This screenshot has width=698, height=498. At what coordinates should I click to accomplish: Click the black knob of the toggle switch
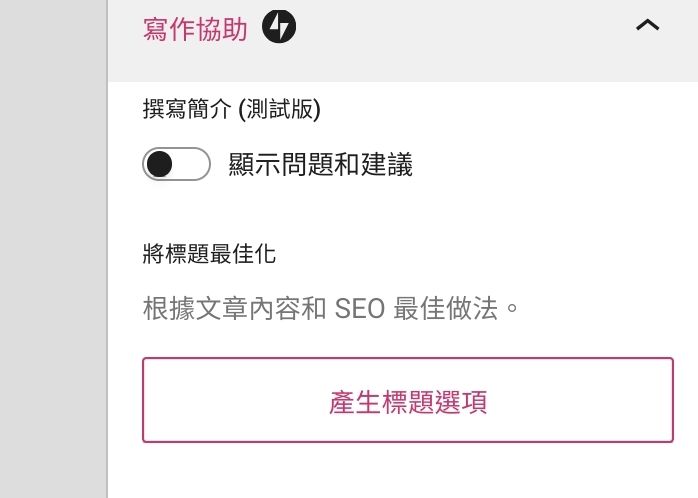161,164
